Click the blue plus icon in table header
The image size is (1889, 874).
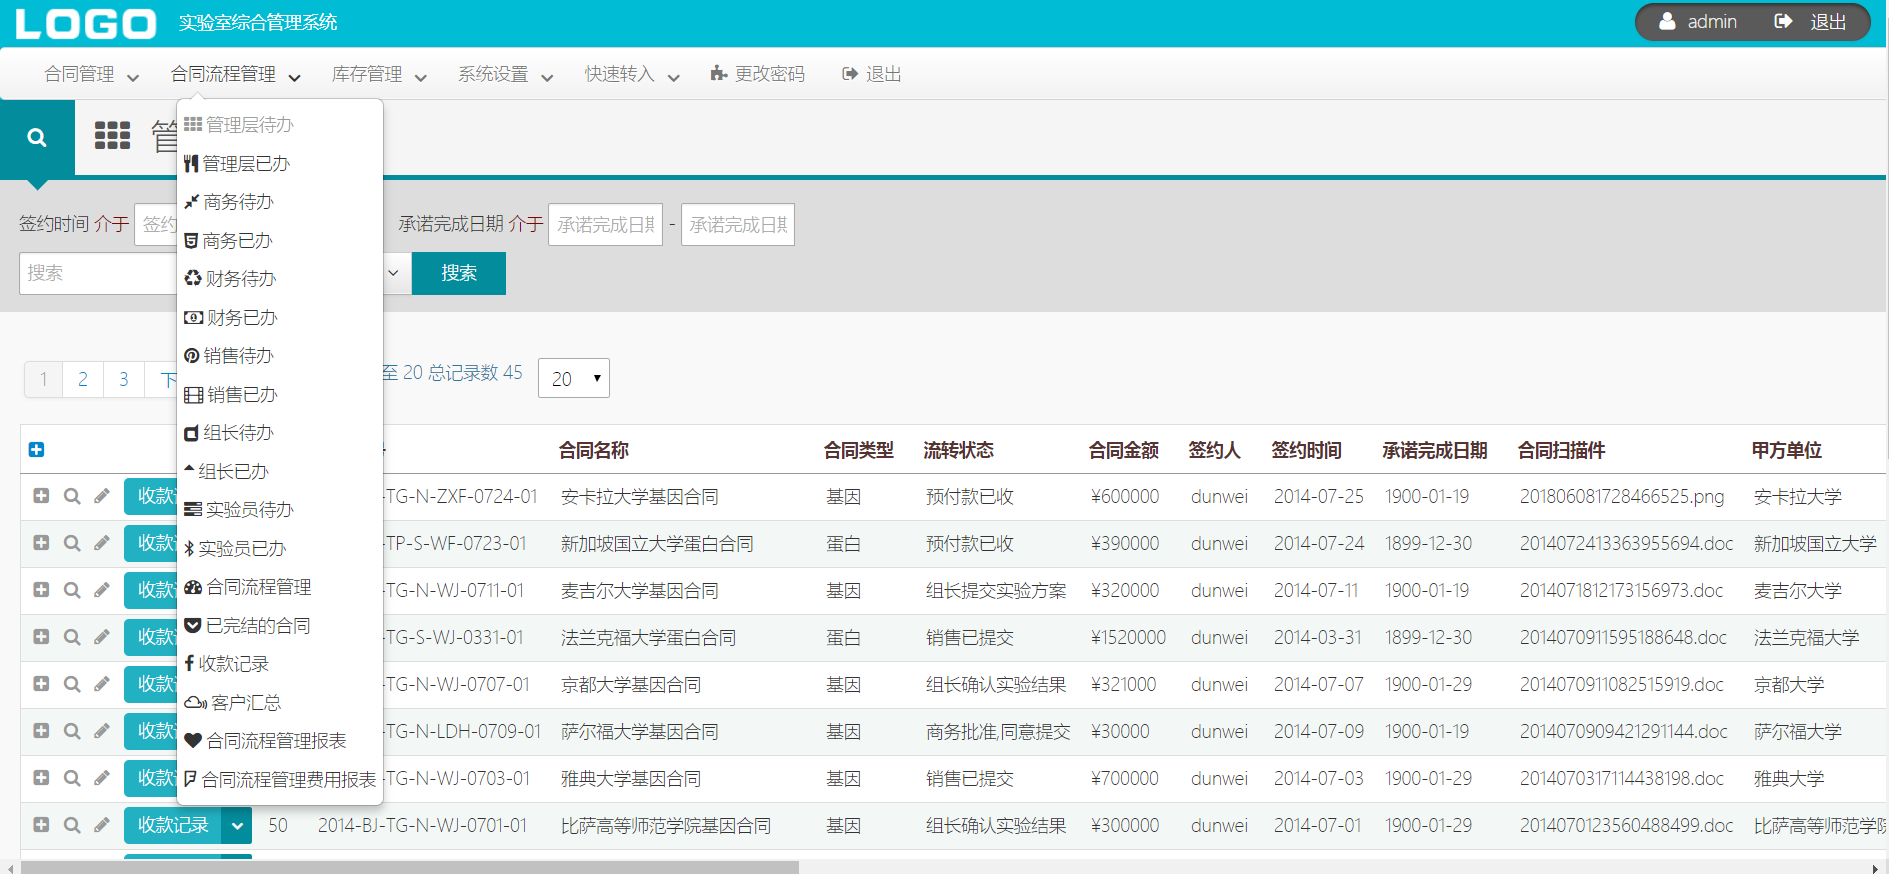click(x=36, y=450)
